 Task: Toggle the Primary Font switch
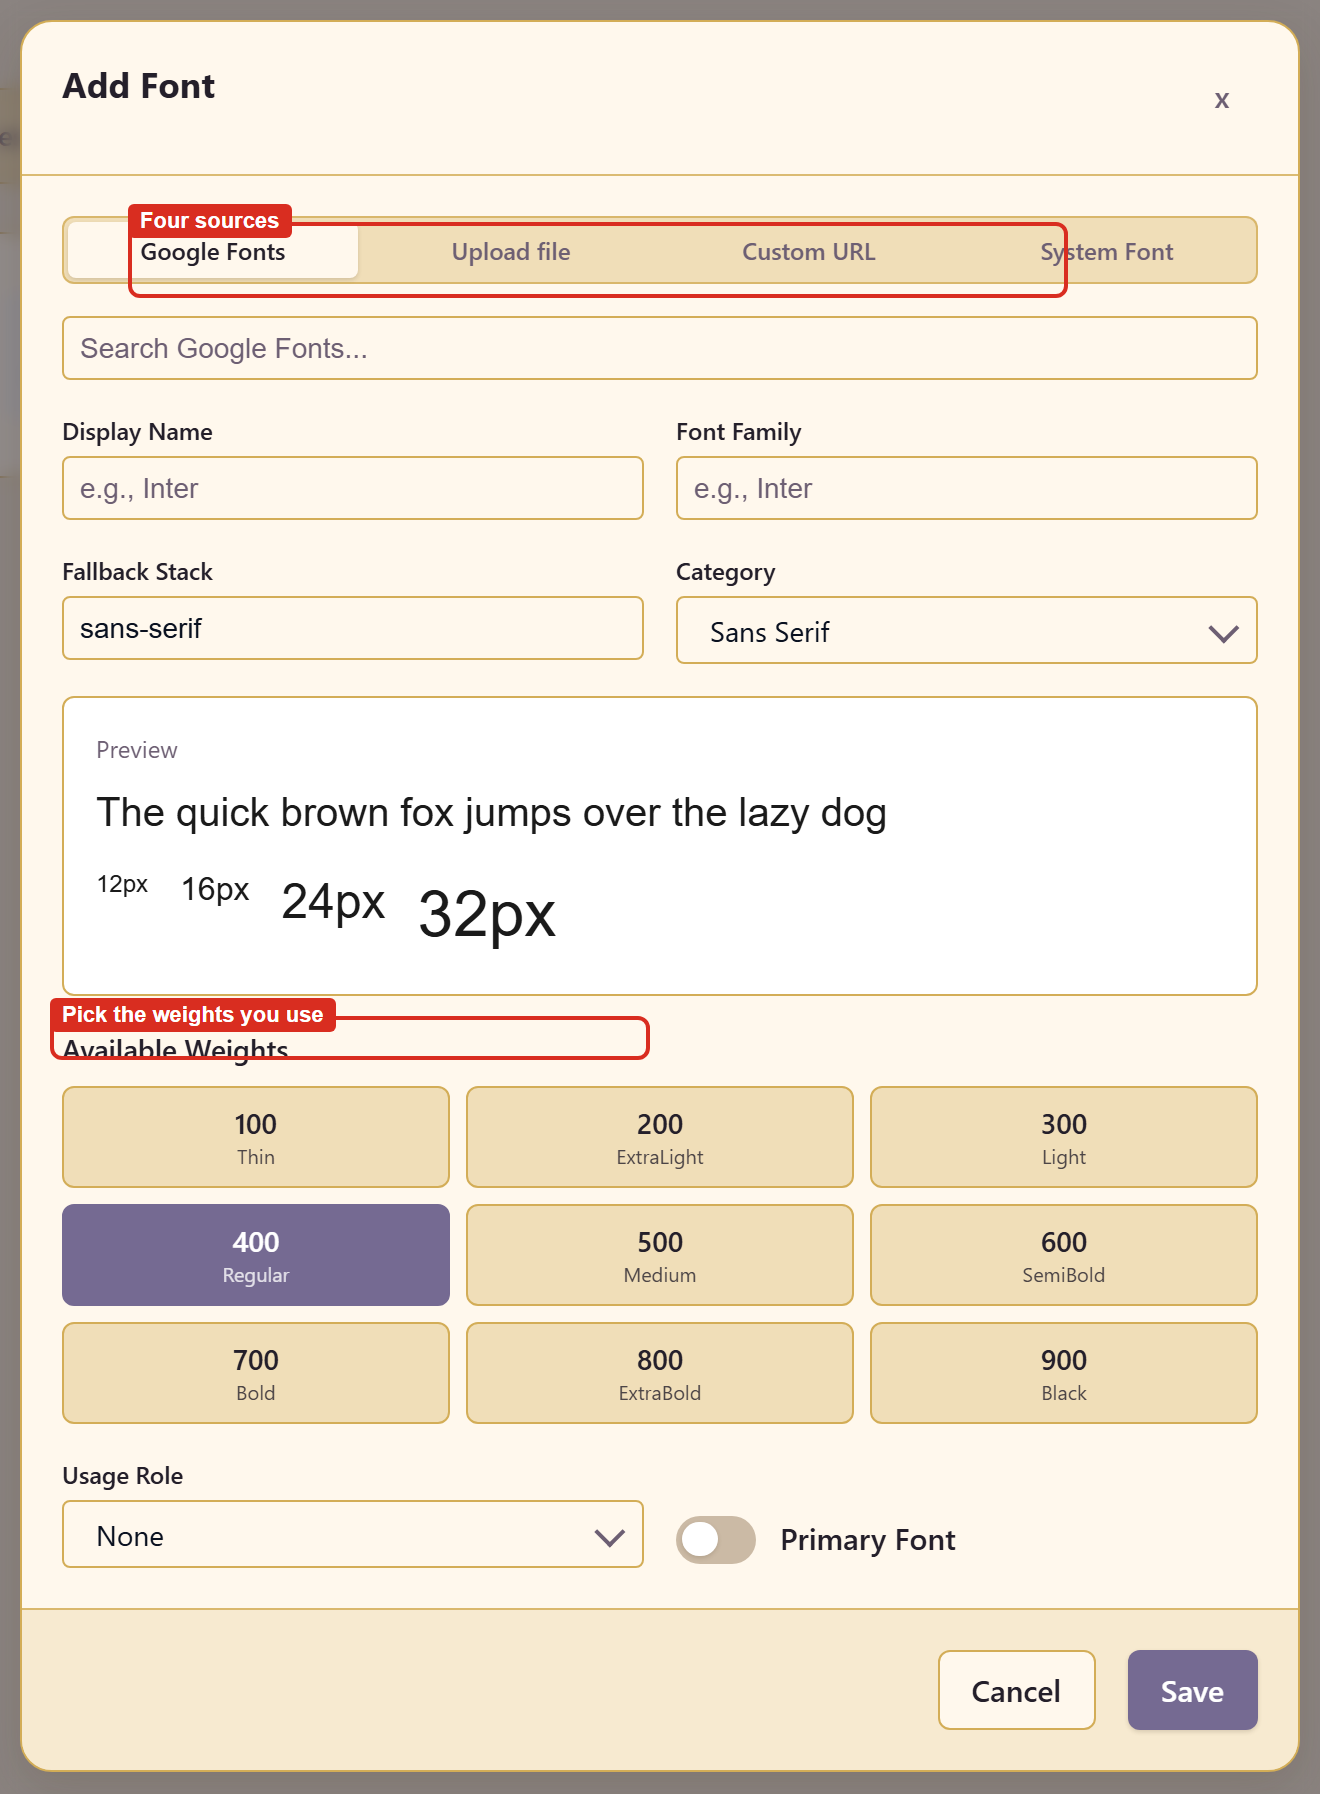coord(716,1539)
